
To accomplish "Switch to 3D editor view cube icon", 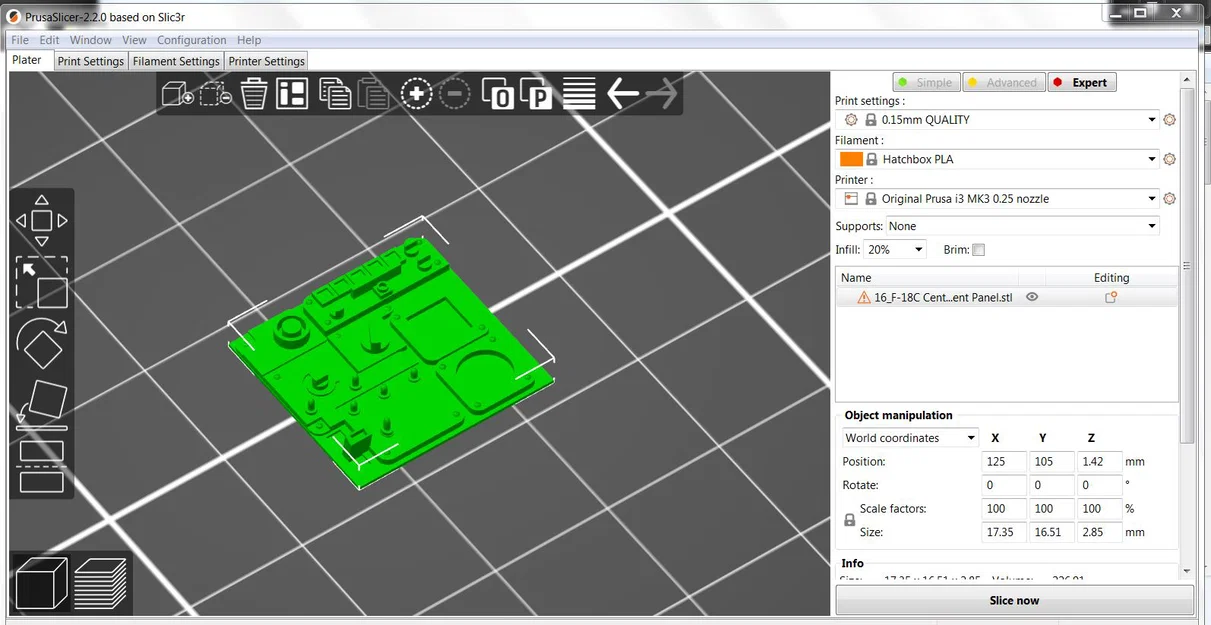I will (41, 583).
